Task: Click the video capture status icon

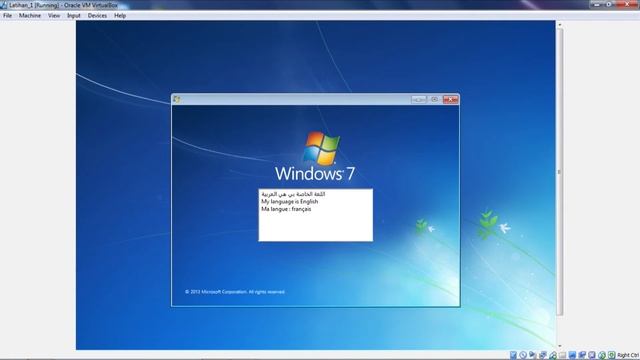Action: [x=582, y=355]
